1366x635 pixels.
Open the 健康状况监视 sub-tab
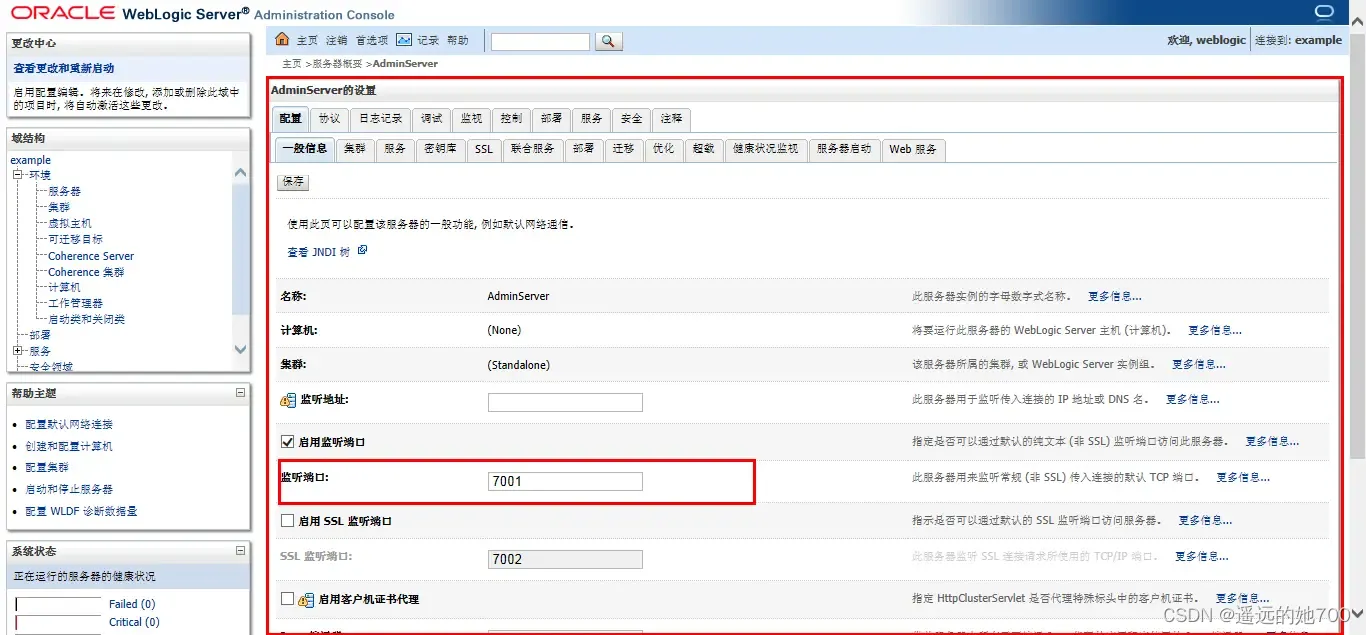(765, 149)
